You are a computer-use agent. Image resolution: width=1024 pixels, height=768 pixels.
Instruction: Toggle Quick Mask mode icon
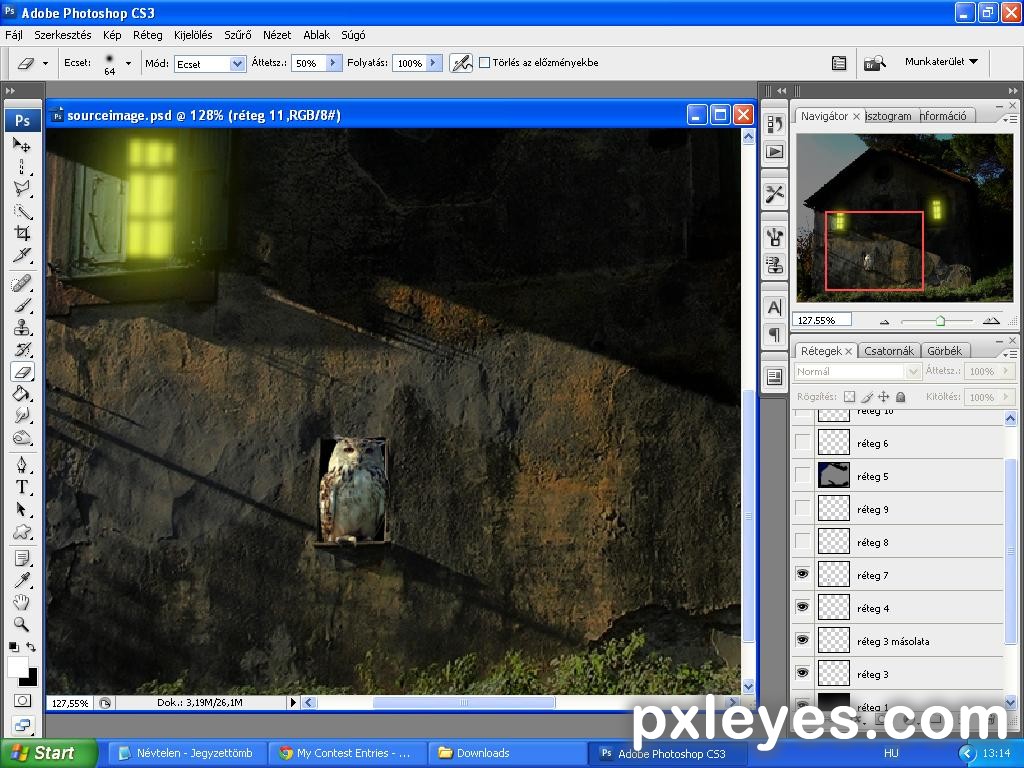(x=22, y=701)
